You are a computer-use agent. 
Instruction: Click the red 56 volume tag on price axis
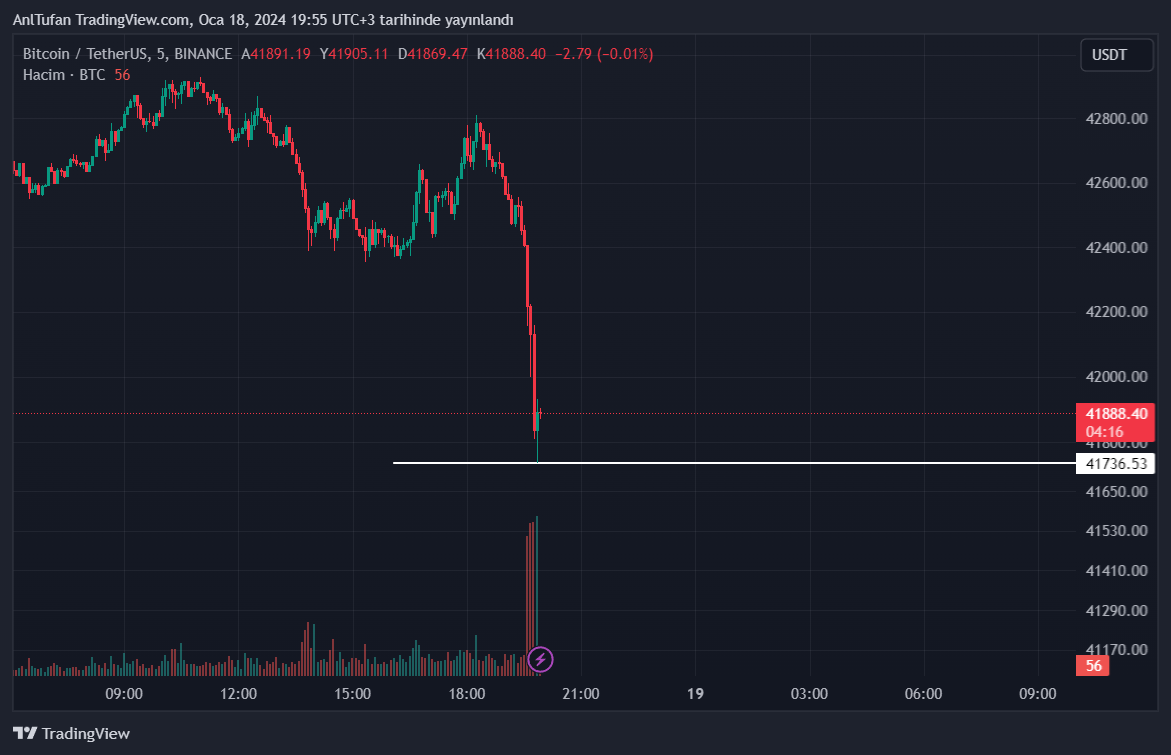point(1093,666)
